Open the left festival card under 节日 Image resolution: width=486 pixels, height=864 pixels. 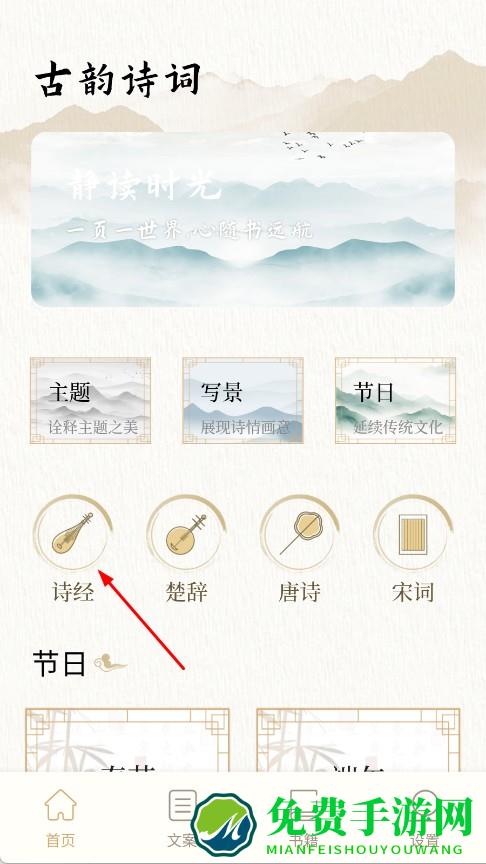[x=127, y=740]
